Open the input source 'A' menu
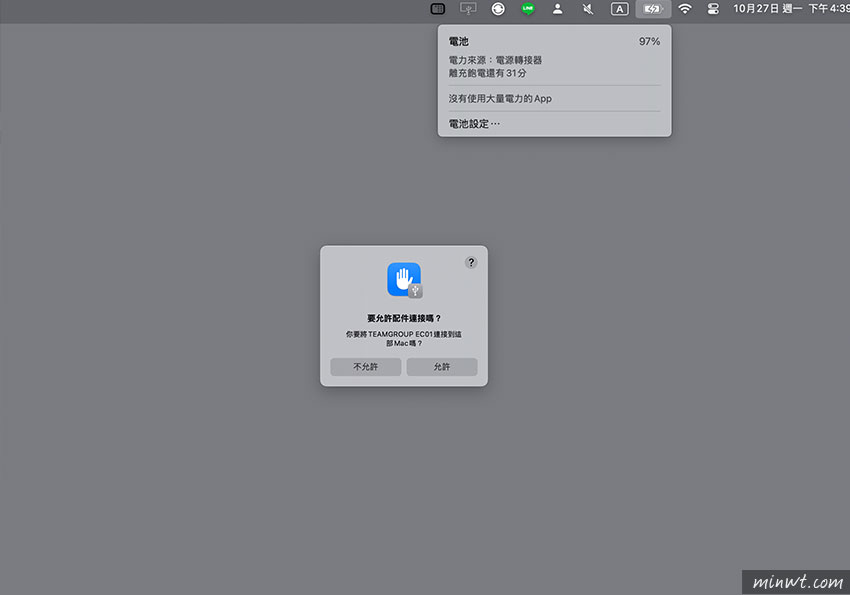850x595 pixels. pyautogui.click(x=620, y=9)
